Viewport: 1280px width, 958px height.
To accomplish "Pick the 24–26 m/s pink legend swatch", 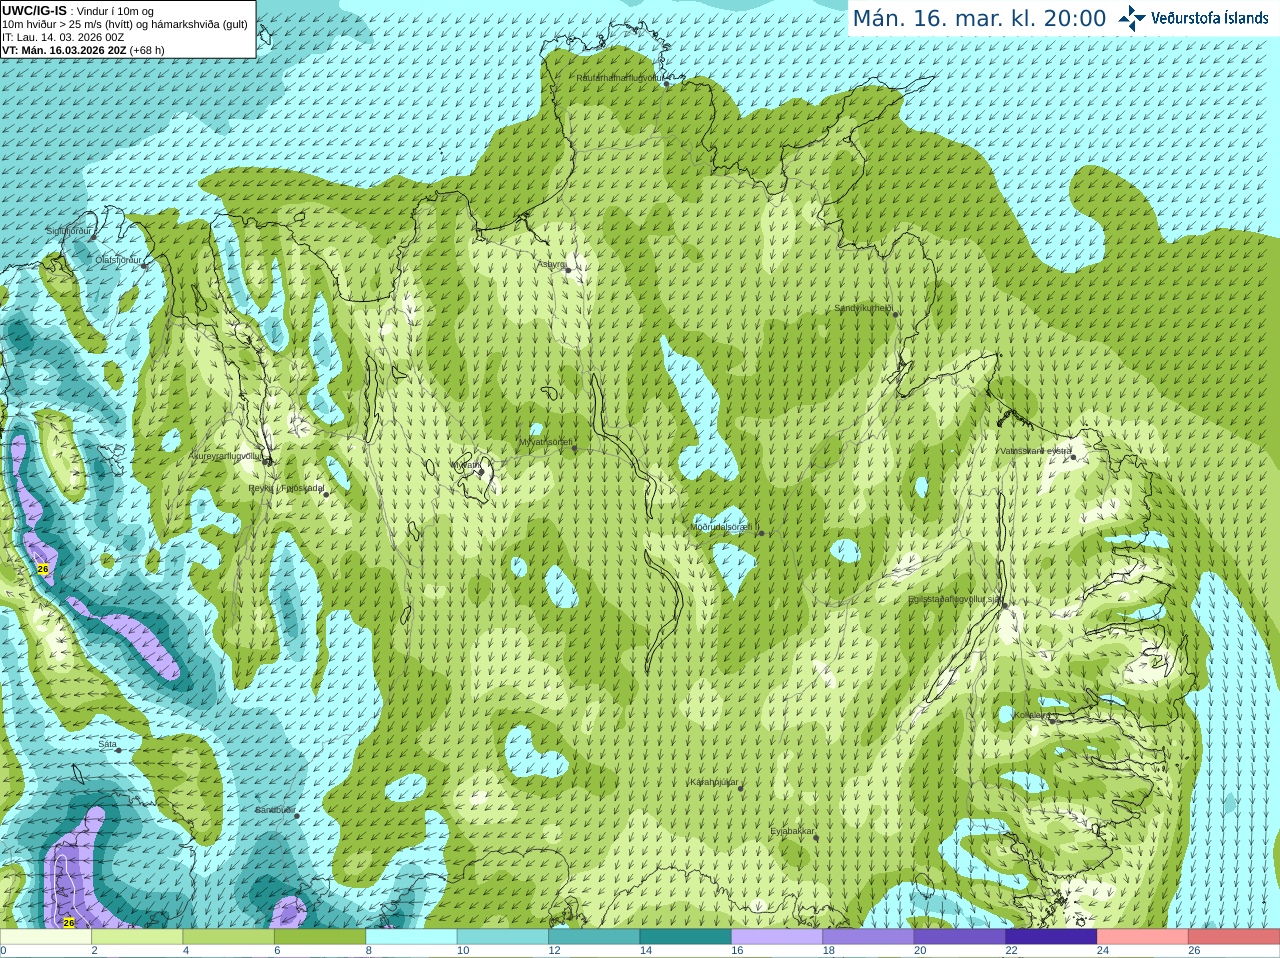I will 1143,937.
